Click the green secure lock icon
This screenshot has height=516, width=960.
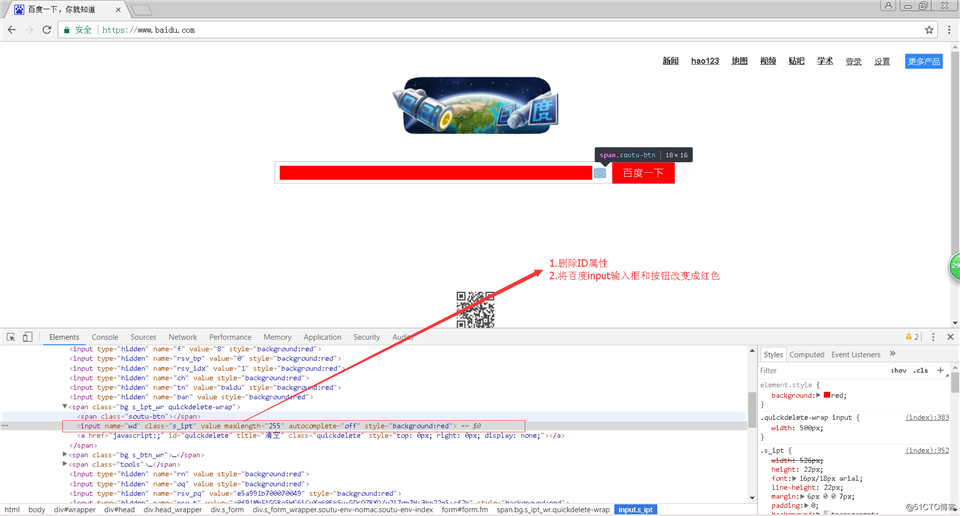pyautogui.click(x=67, y=29)
